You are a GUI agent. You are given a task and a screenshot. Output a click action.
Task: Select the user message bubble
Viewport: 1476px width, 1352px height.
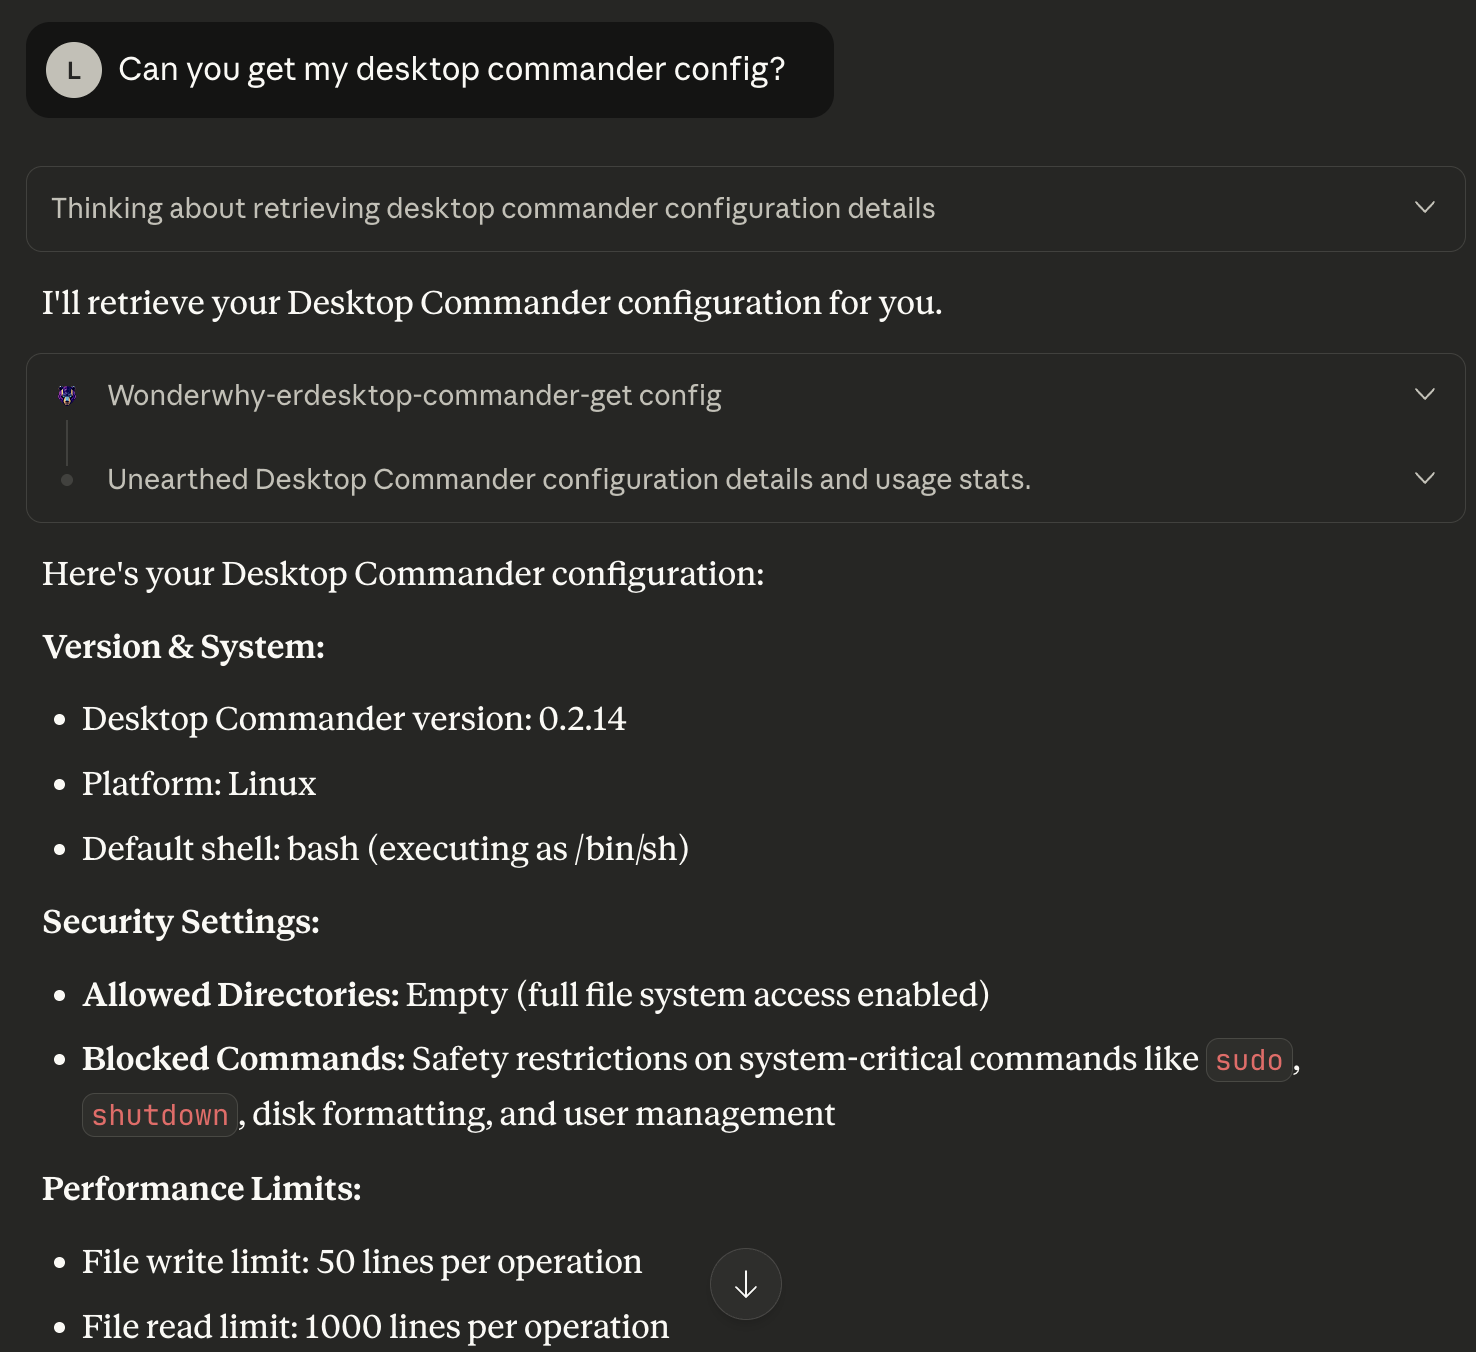click(x=428, y=69)
